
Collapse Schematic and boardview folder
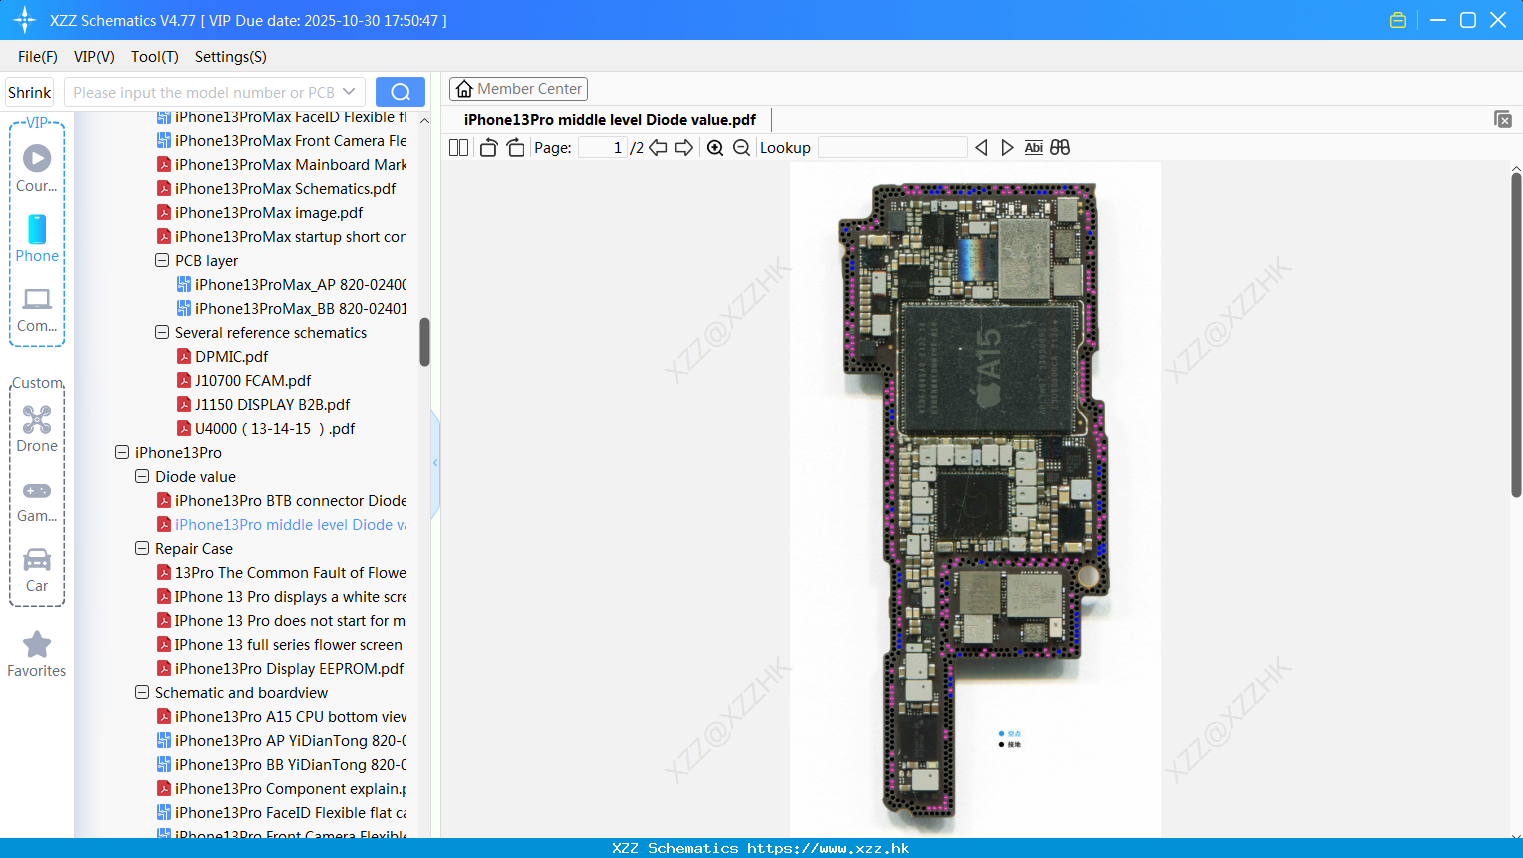point(142,692)
